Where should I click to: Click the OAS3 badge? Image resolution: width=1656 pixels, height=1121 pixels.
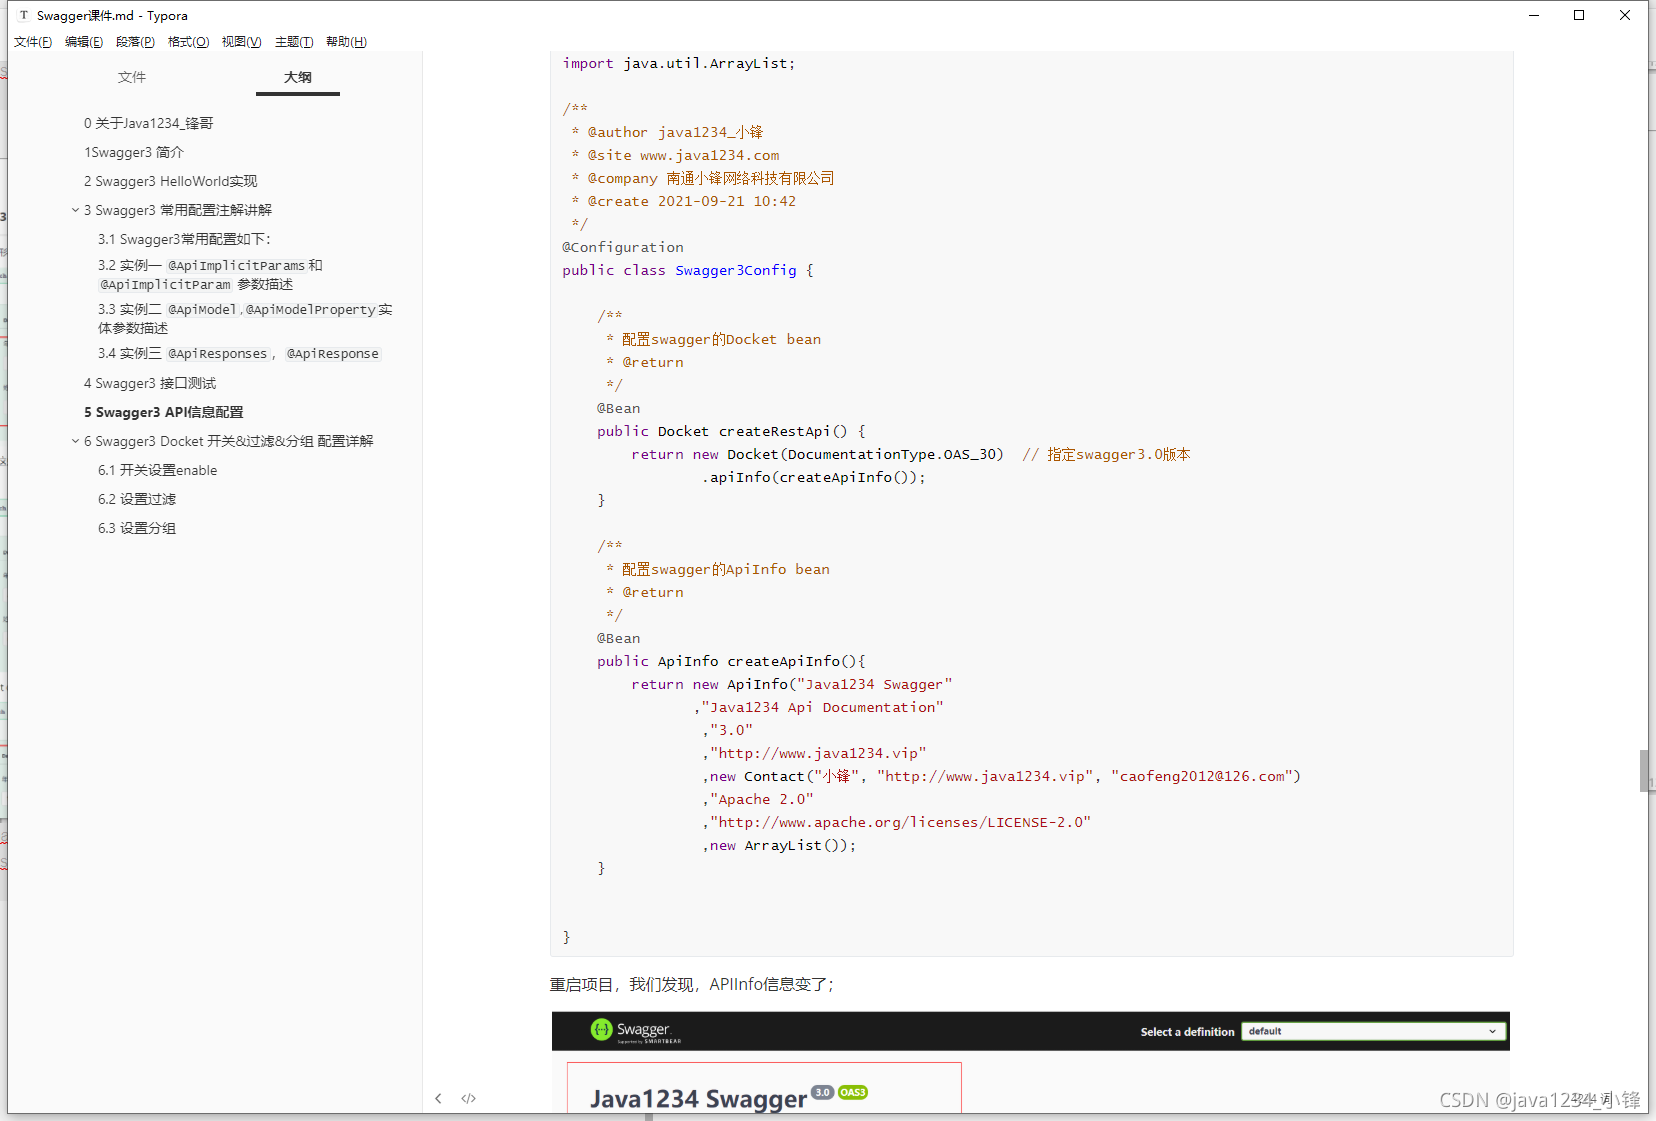coord(853,1092)
